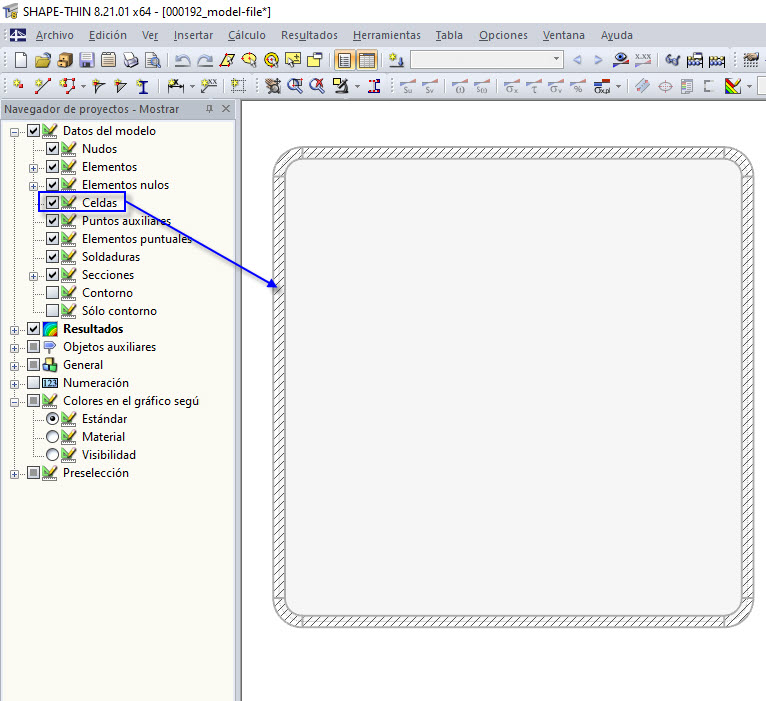
Task: Show stress ratio percent results
Action: pyautogui.click(x=578, y=86)
